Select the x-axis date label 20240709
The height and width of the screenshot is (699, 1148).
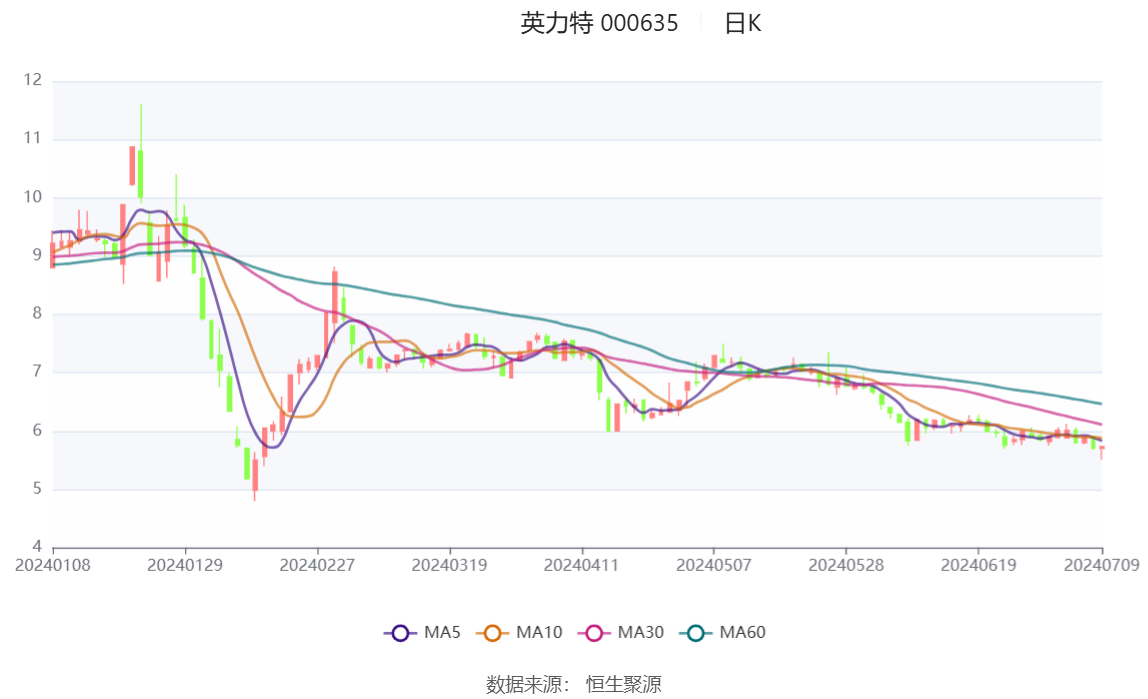pos(1102,565)
